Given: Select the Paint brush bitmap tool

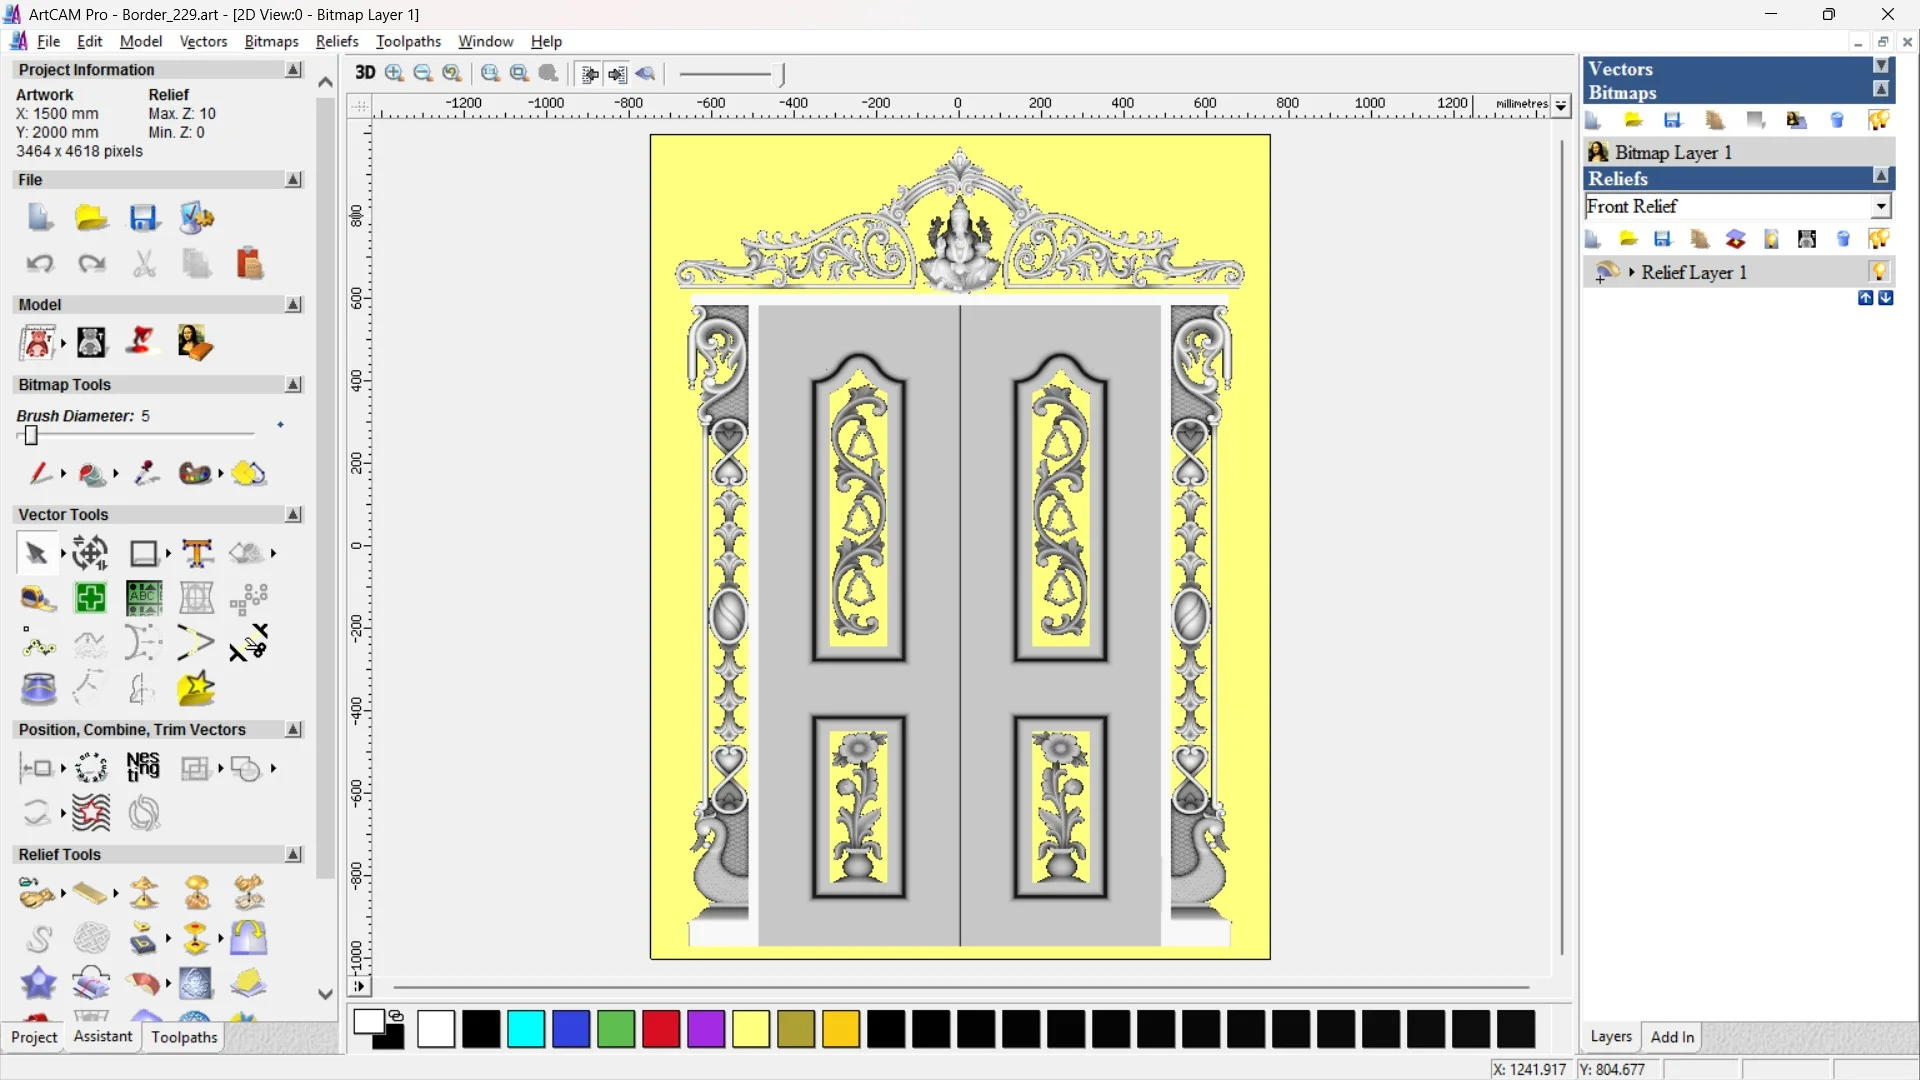Looking at the screenshot, I should pos(39,473).
